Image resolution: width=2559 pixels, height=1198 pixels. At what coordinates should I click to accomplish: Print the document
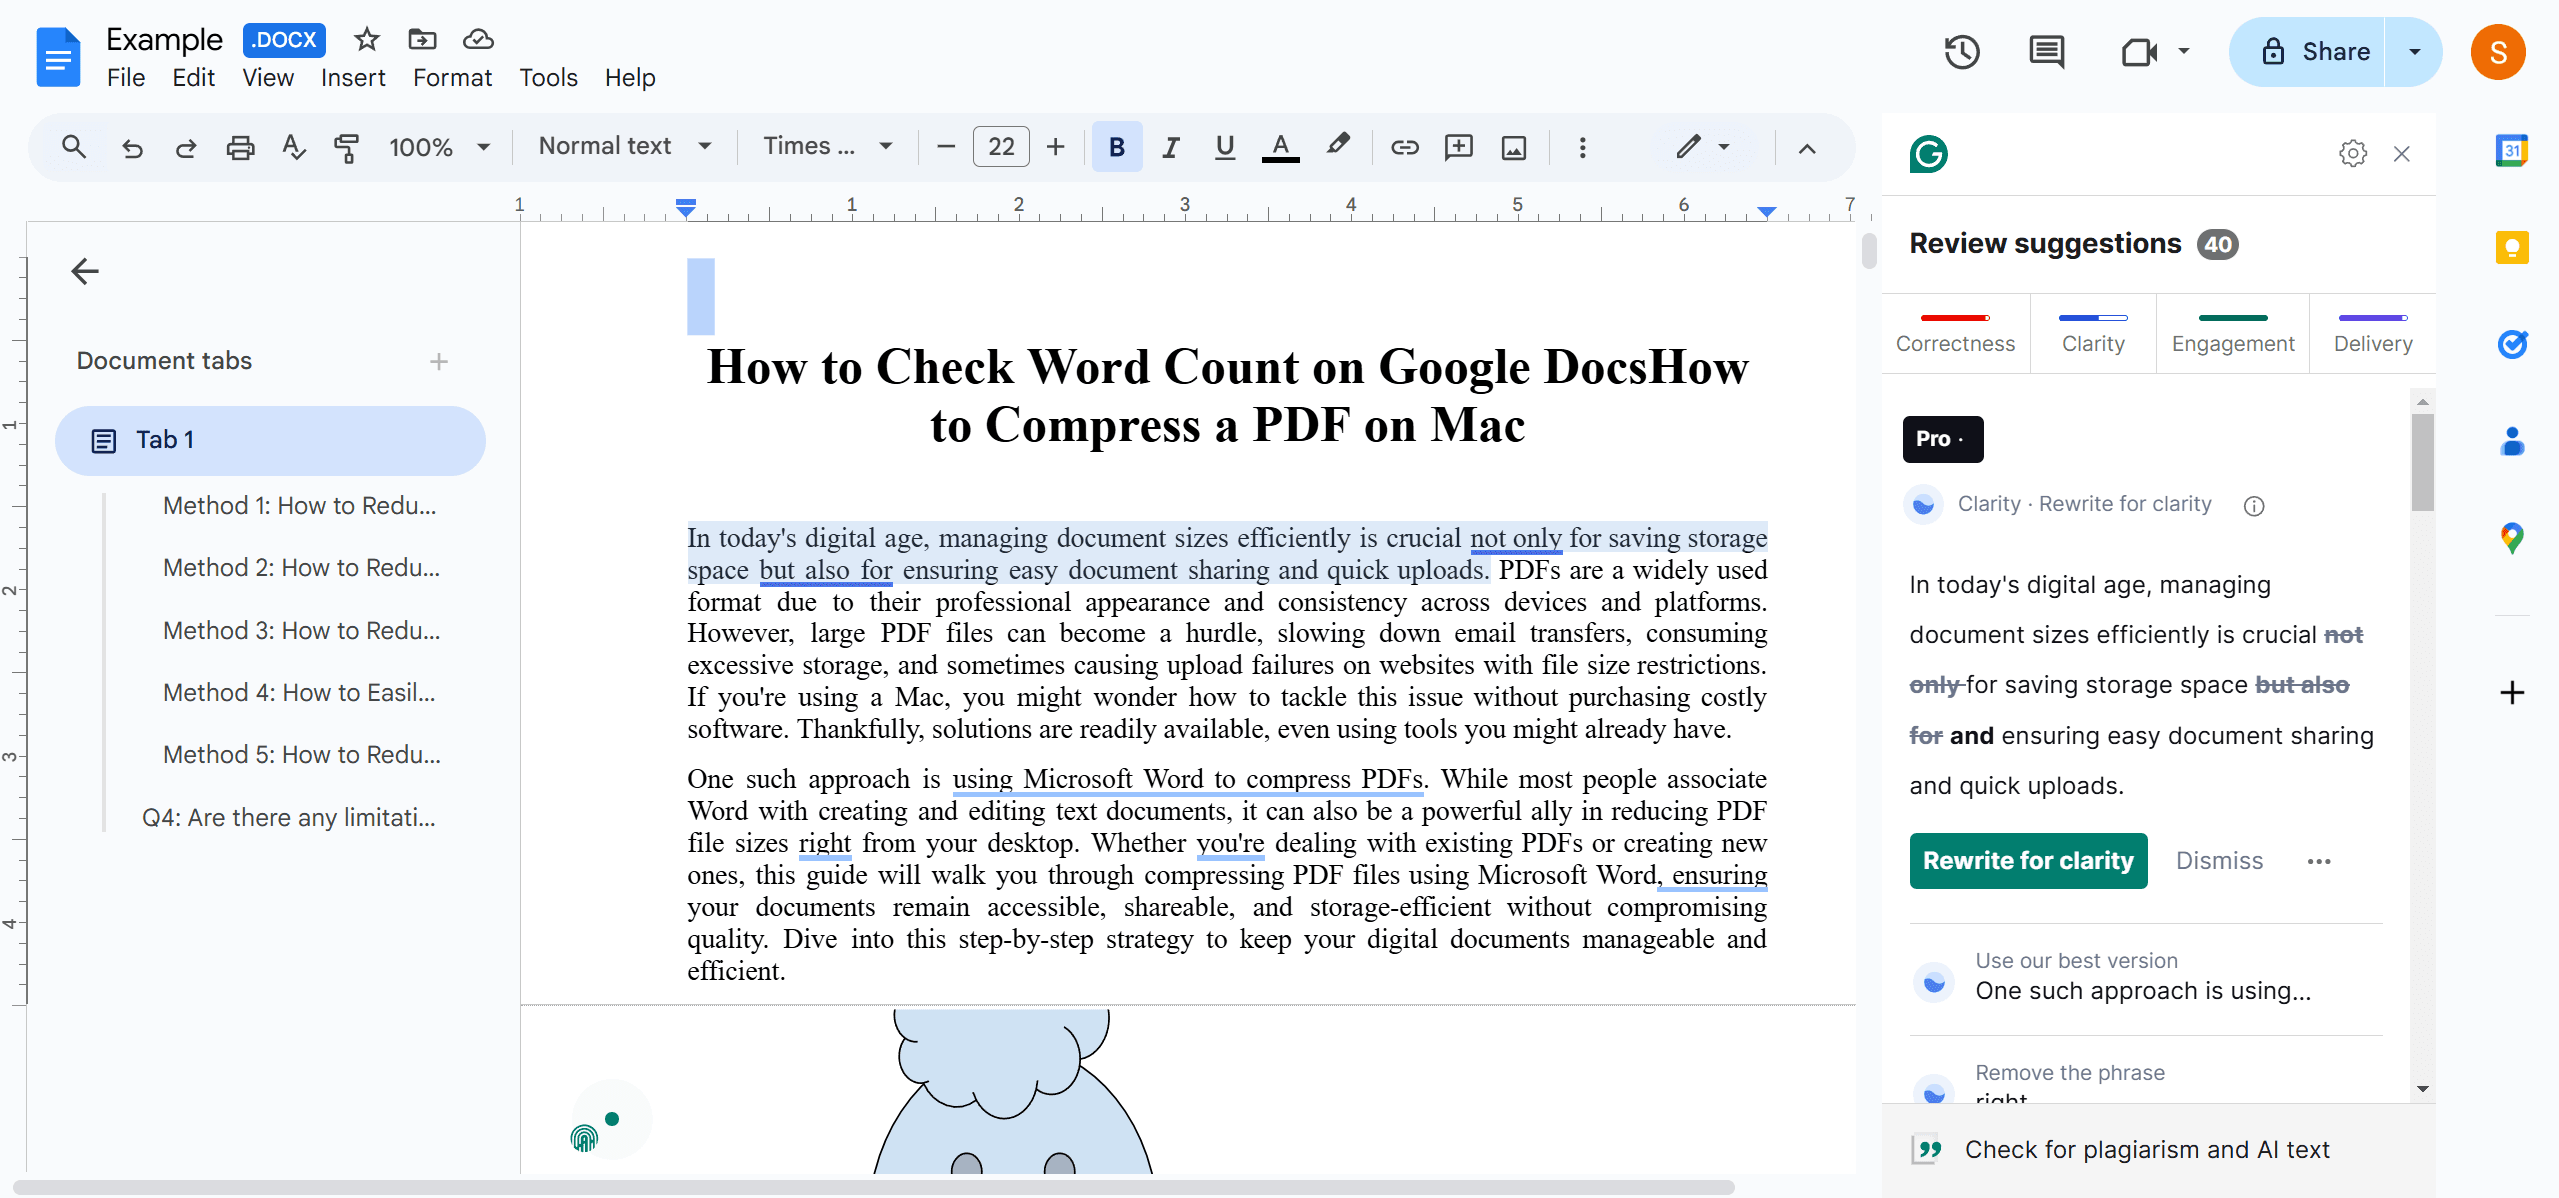pos(240,147)
